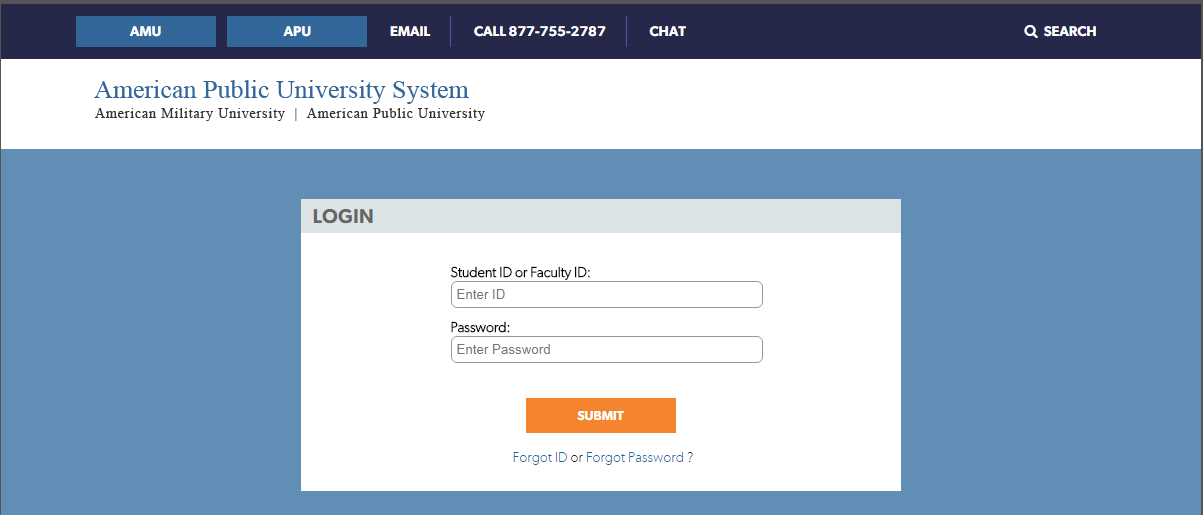Click the Student ID or Faculty ID label
Image resolution: width=1203 pixels, height=515 pixels.
pyautogui.click(x=520, y=272)
